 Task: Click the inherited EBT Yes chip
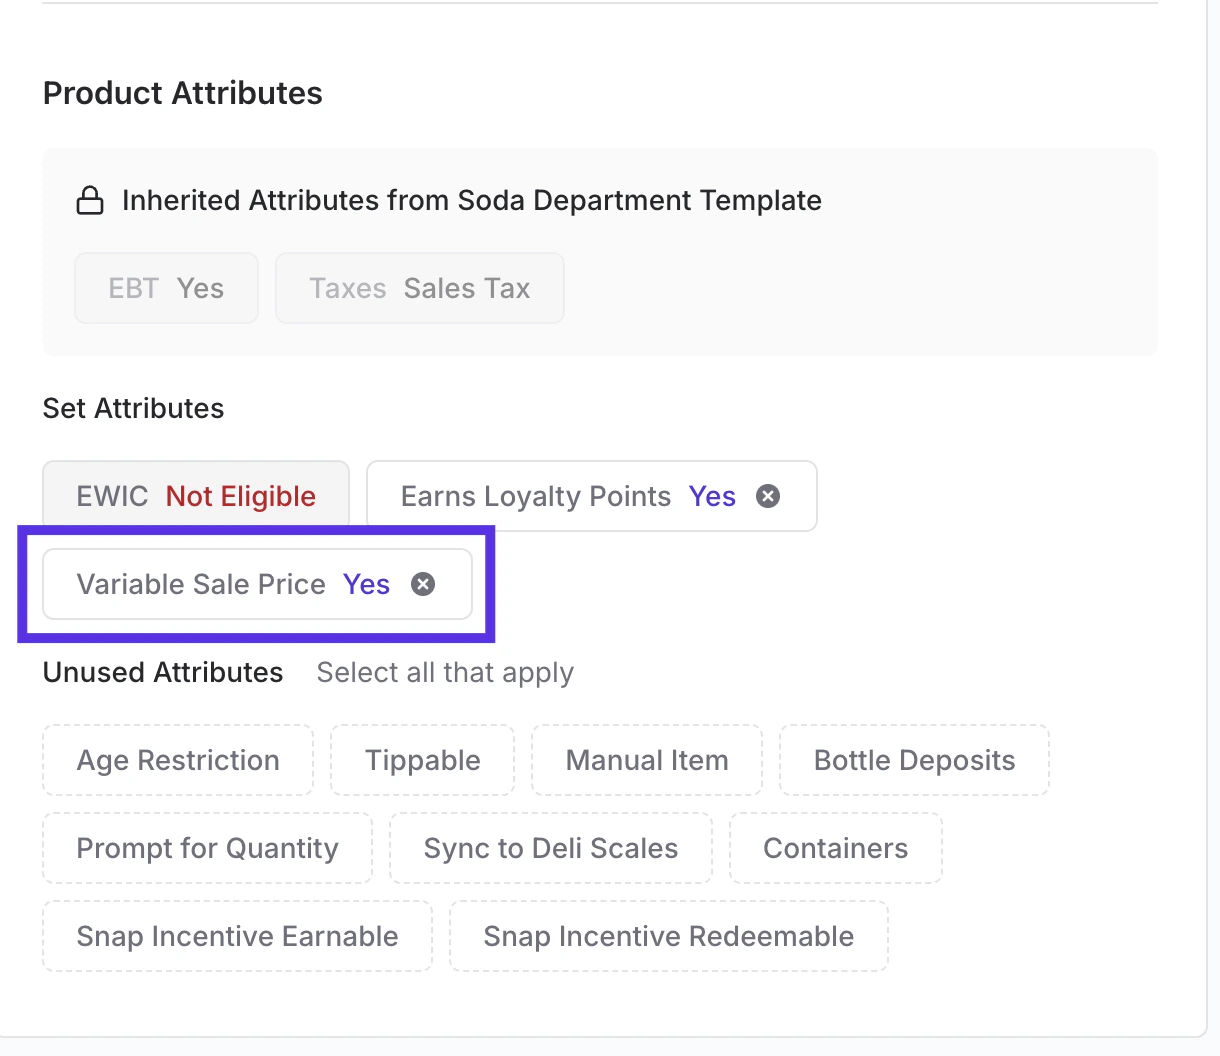click(x=166, y=288)
